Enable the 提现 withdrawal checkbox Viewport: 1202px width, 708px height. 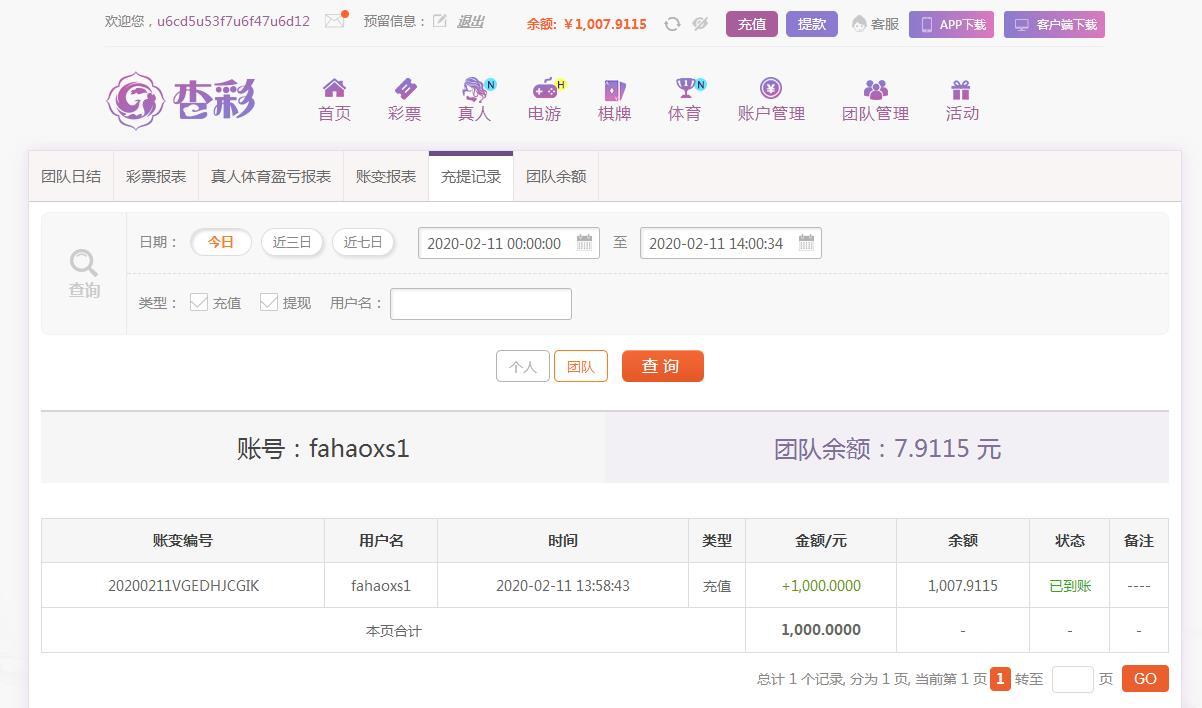(x=269, y=301)
